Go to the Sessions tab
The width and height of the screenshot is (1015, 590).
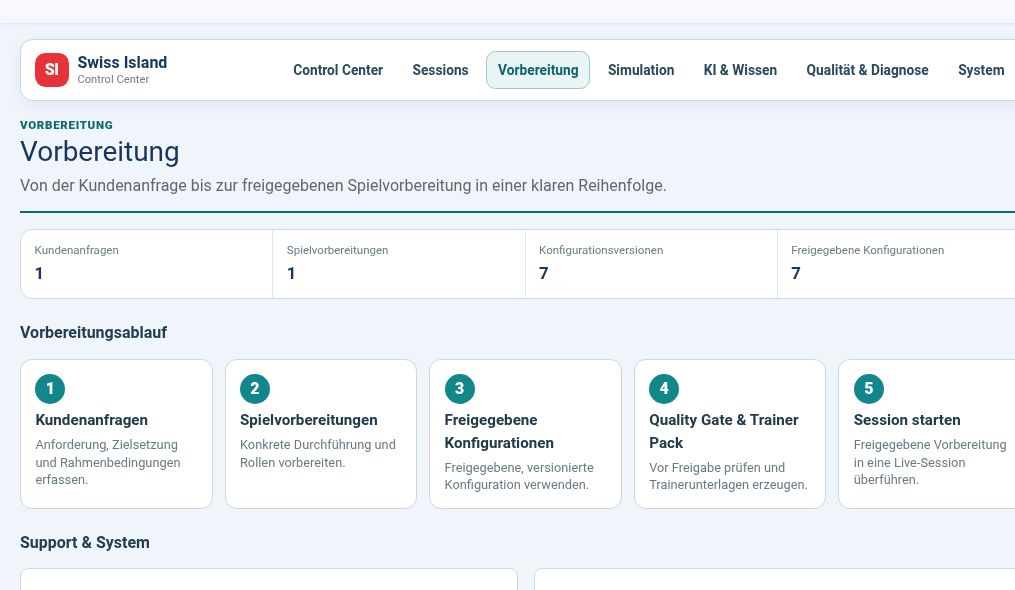pos(440,70)
